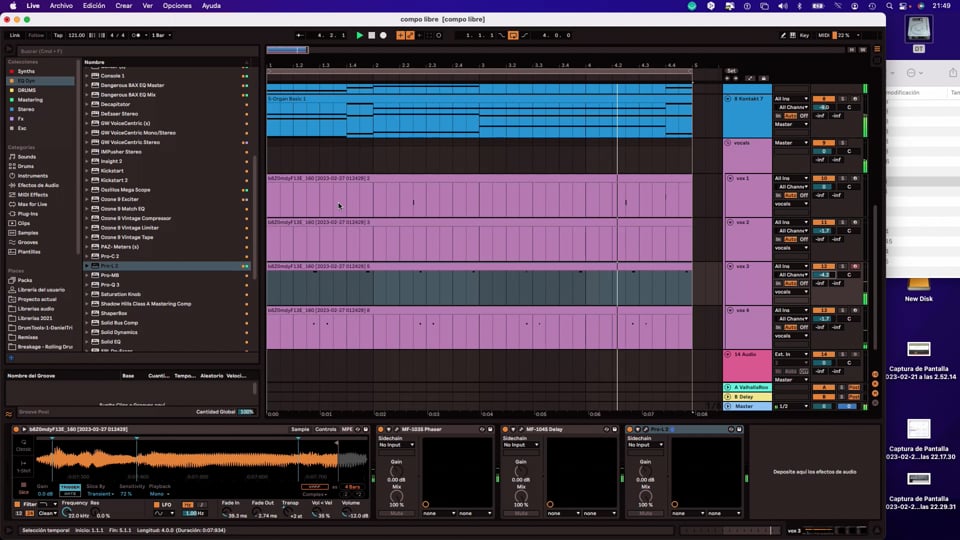The image size is (960, 540).
Task: Open the Ver menu
Action: pos(148,6)
